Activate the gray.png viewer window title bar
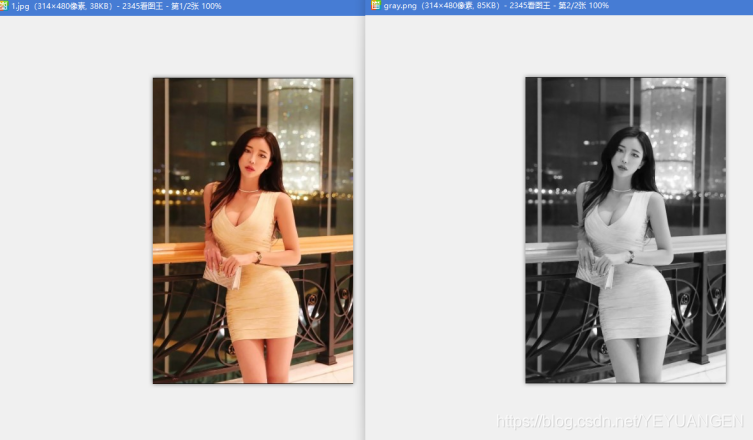Viewport: 753px width, 440px height. tap(680, 6)
